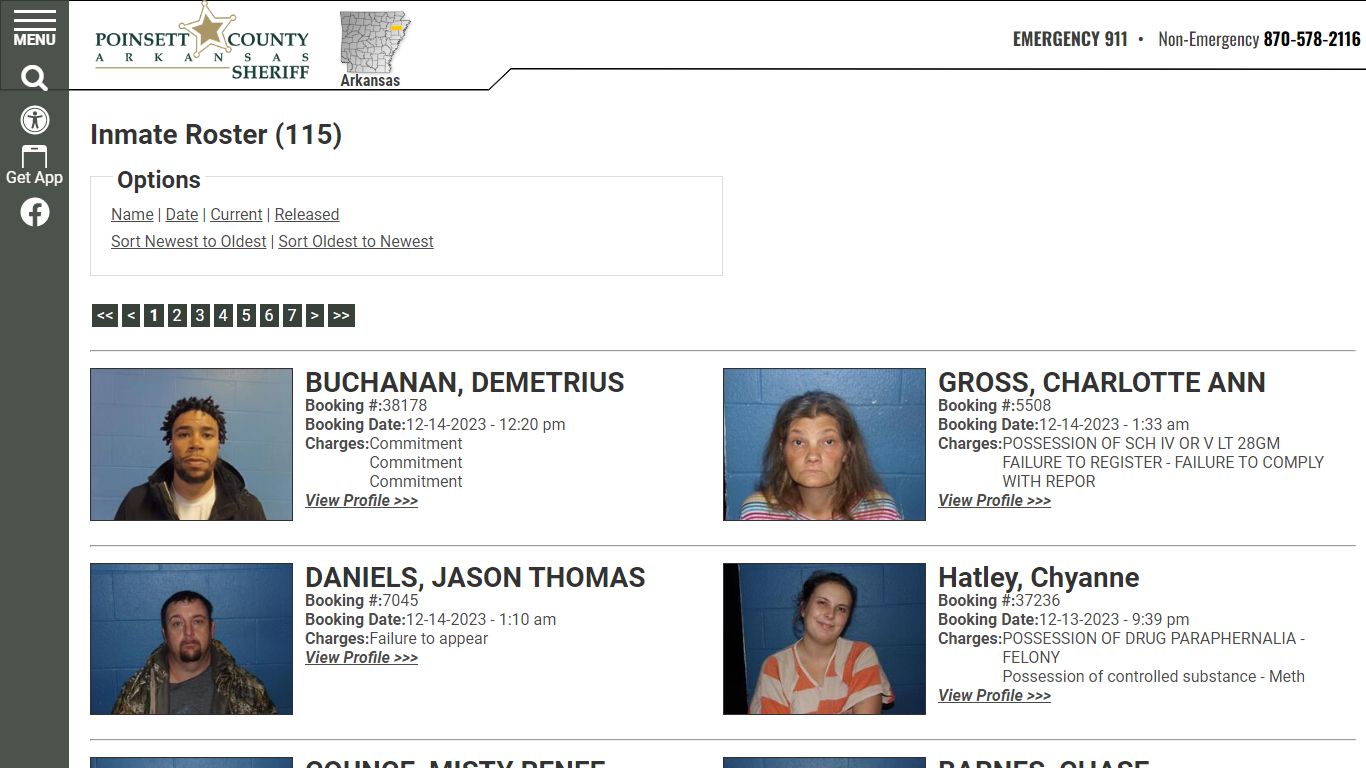
Task: Sort roster by Date
Action: point(182,214)
